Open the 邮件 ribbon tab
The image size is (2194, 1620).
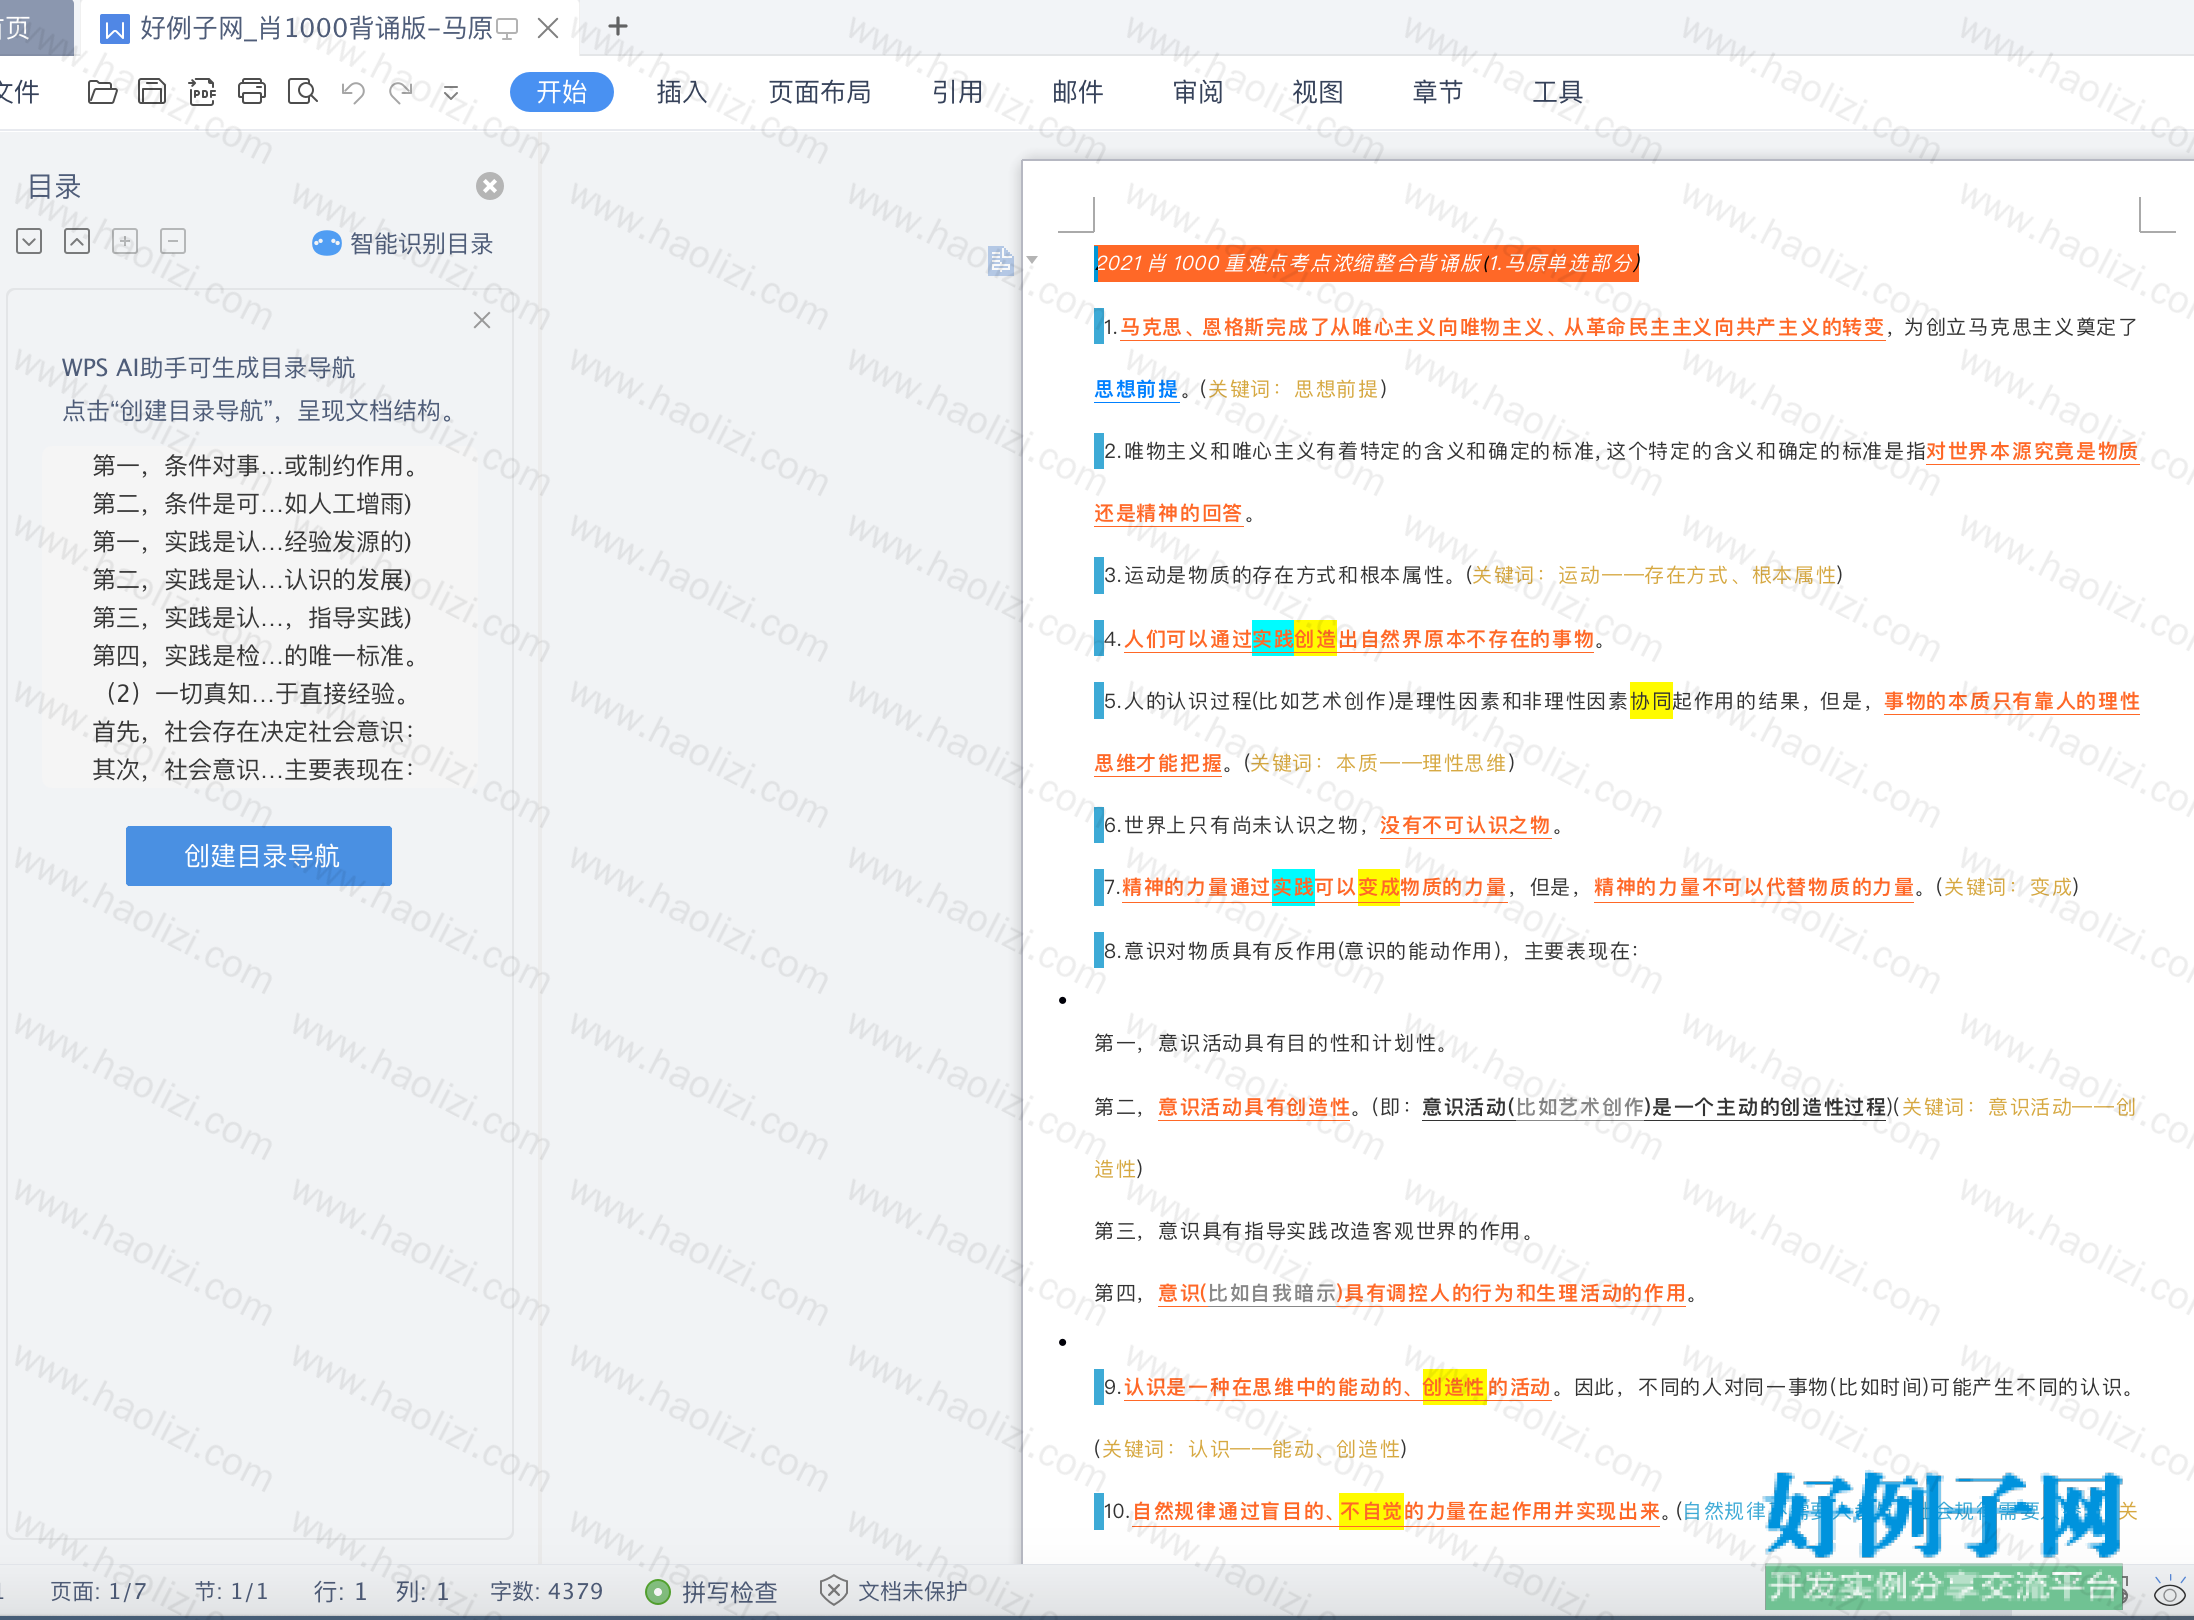point(1078,92)
